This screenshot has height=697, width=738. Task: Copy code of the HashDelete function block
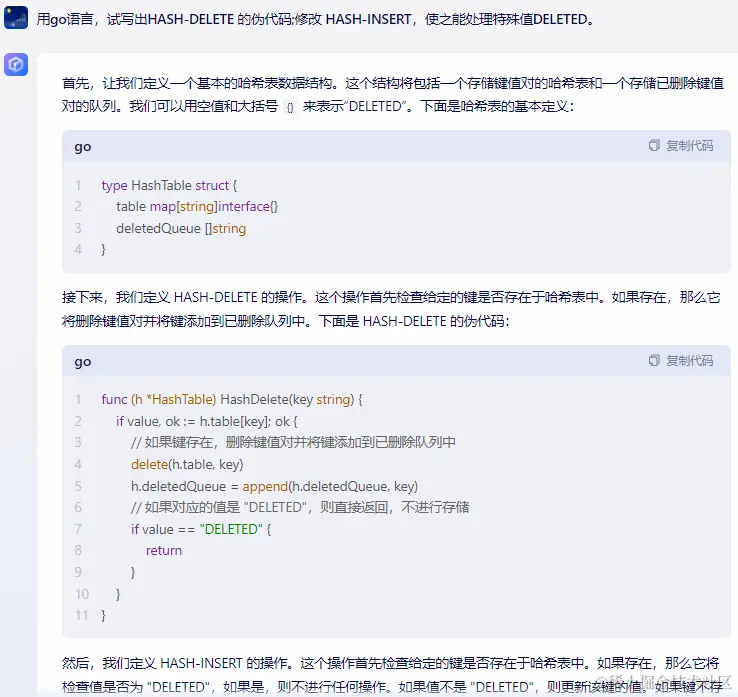(681, 361)
